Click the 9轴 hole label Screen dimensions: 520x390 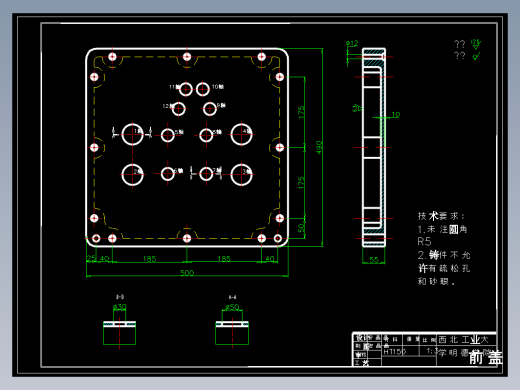pos(221,105)
